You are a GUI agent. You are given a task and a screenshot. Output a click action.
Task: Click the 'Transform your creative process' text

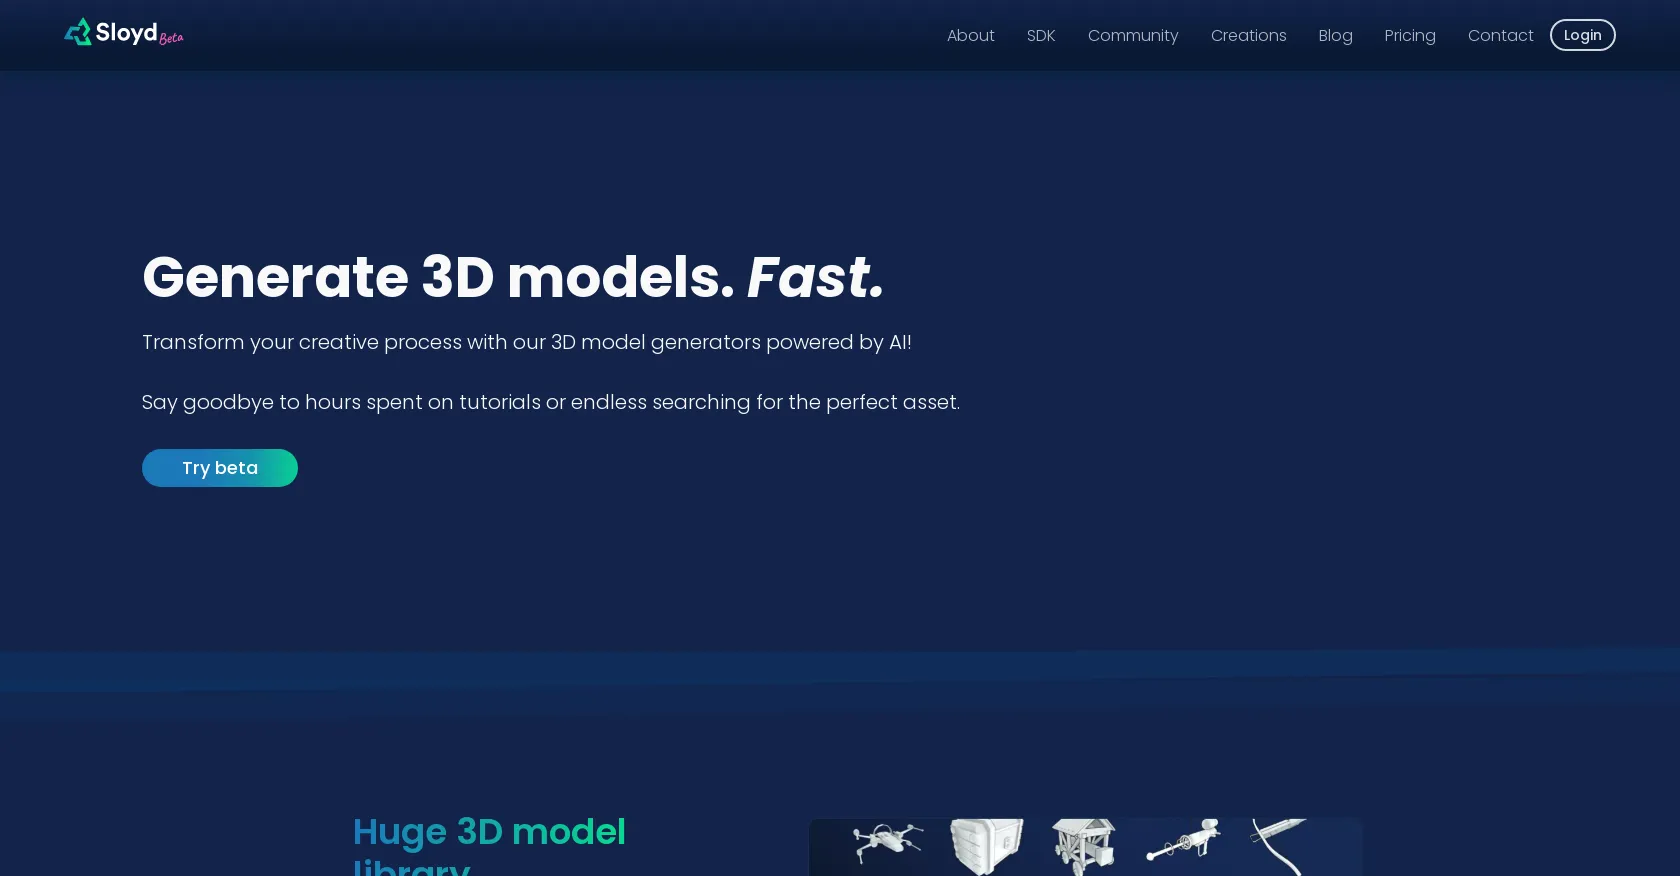click(526, 342)
